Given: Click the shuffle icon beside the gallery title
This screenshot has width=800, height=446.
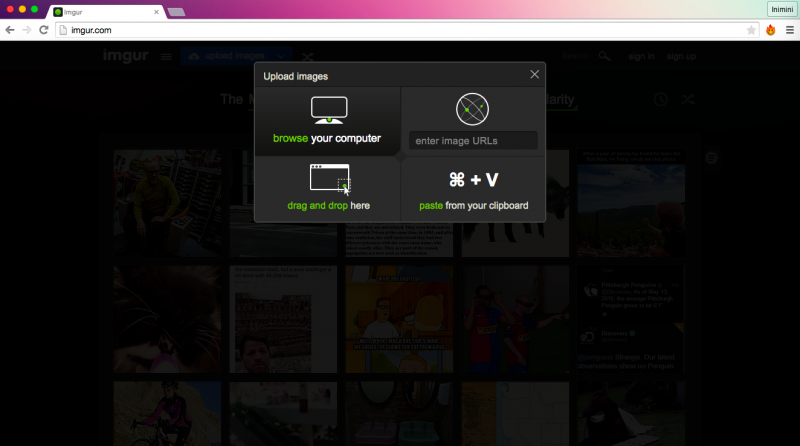Looking at the screenshot, I should (x=688, y=99).
